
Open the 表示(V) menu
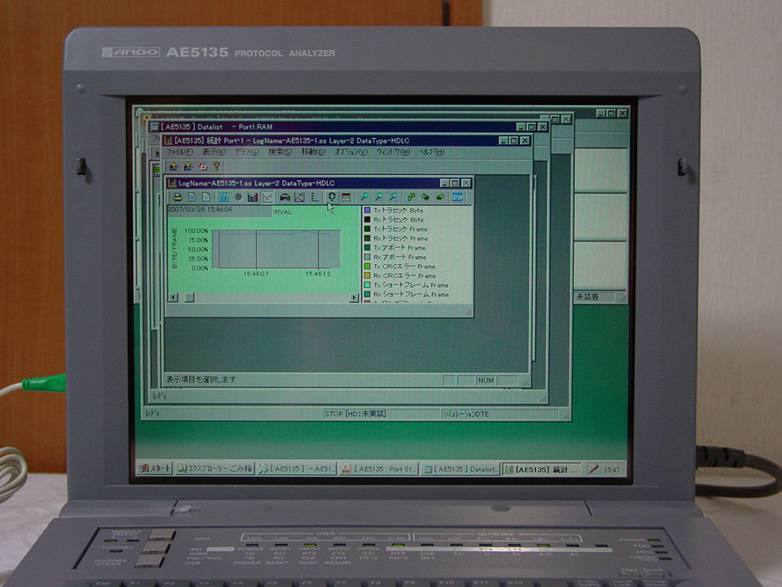point(214,152)
